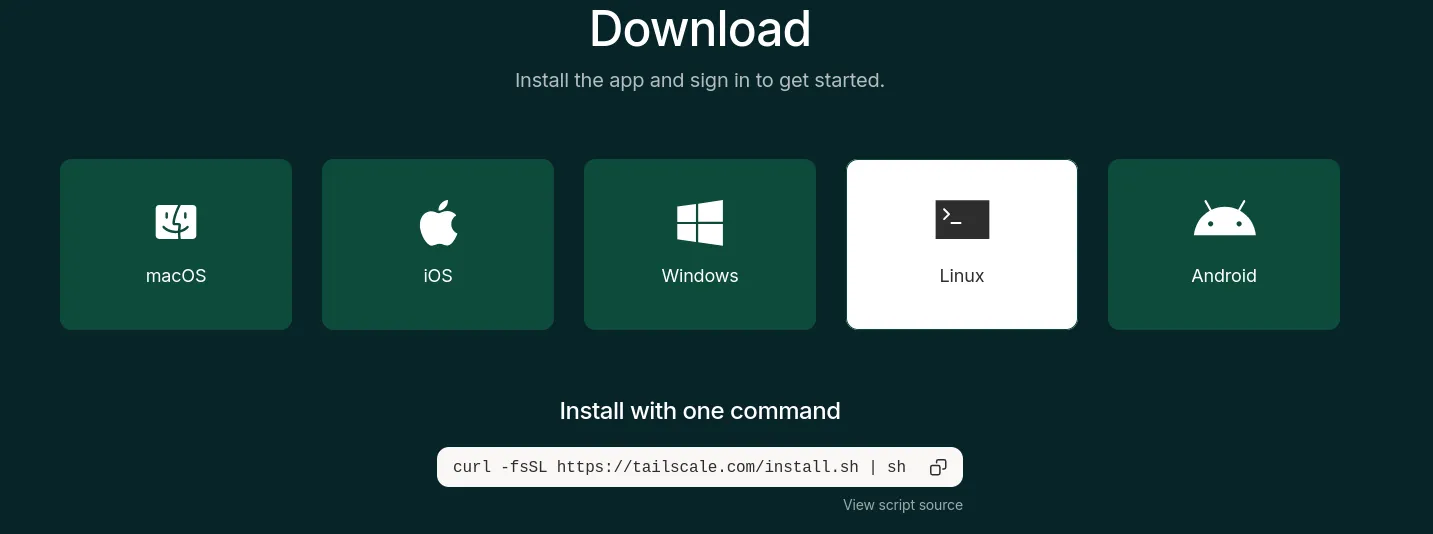Click the Windows logo icon
This screenshot has width=1433, height=534.
tap(700, 222)
